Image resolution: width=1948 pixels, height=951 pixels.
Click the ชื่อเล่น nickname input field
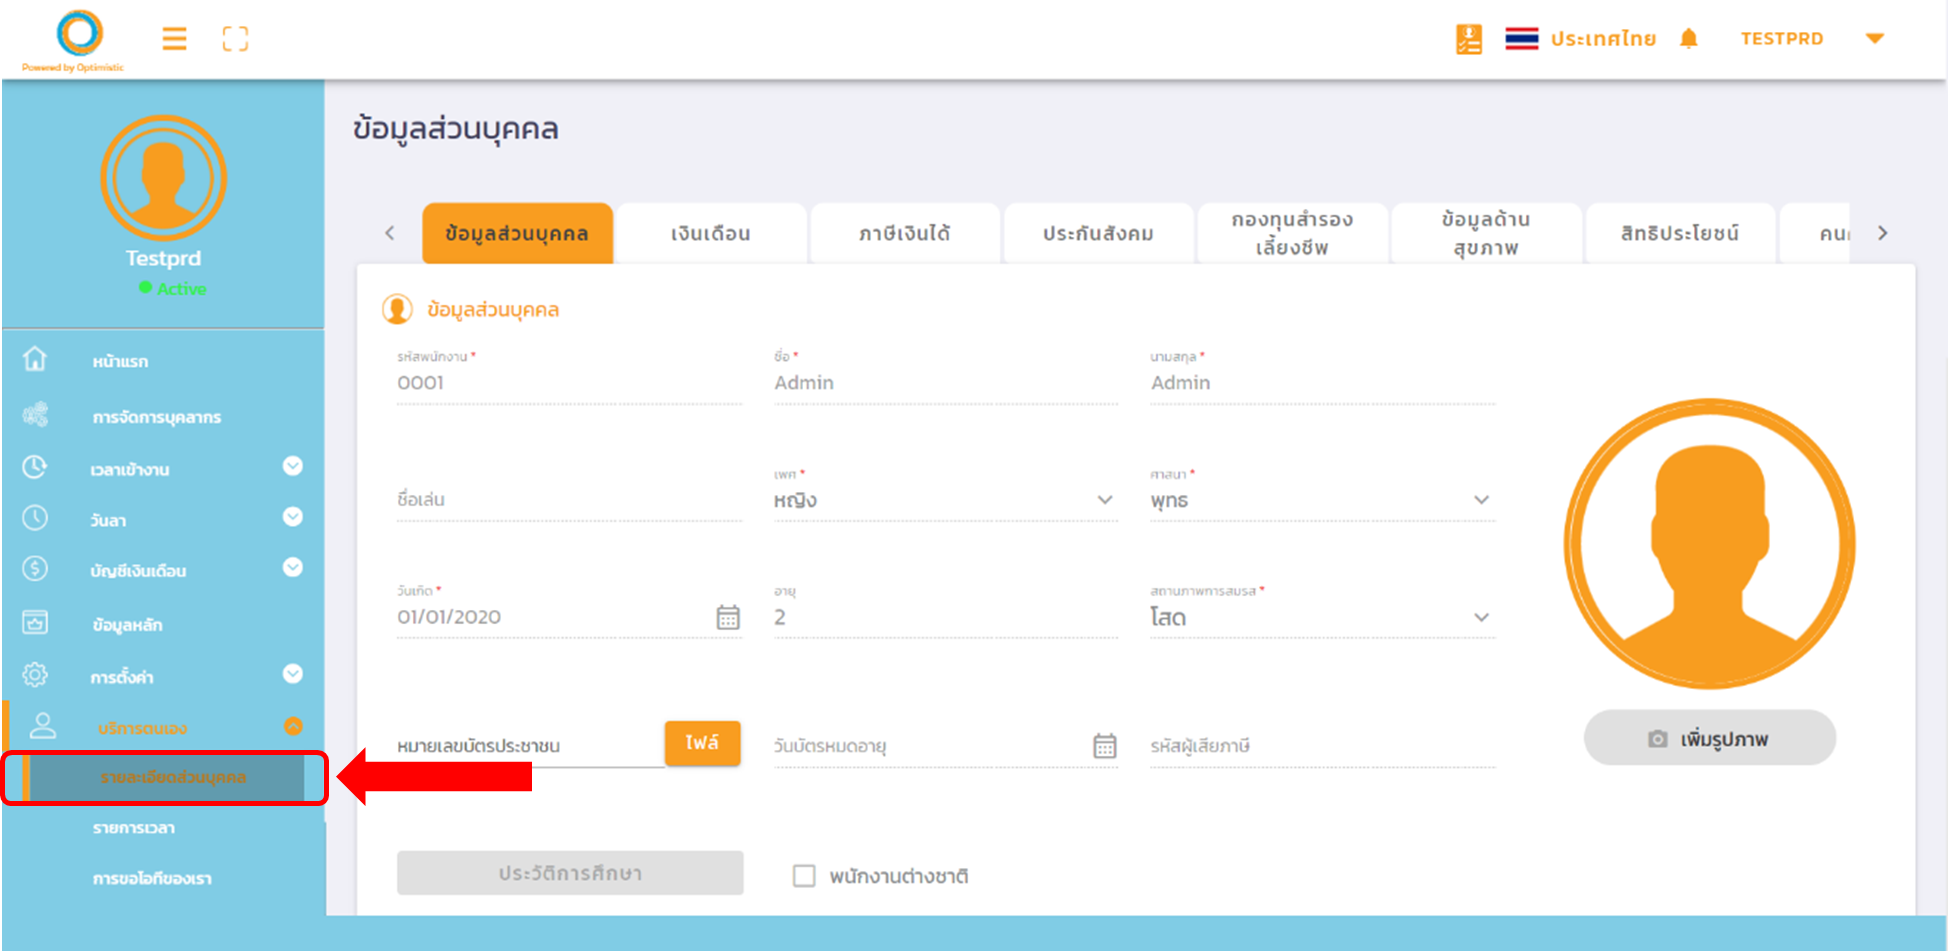[568, 500]
